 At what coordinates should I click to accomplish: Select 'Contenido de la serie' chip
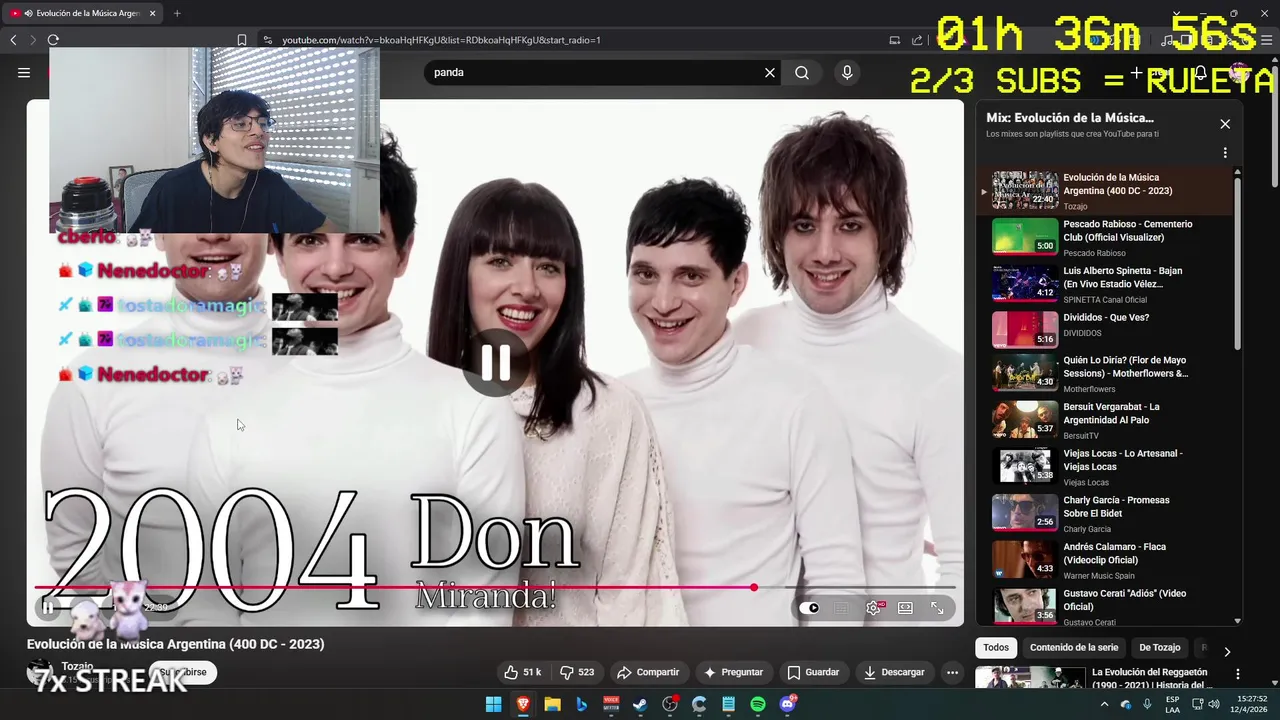pos(1074,647)
